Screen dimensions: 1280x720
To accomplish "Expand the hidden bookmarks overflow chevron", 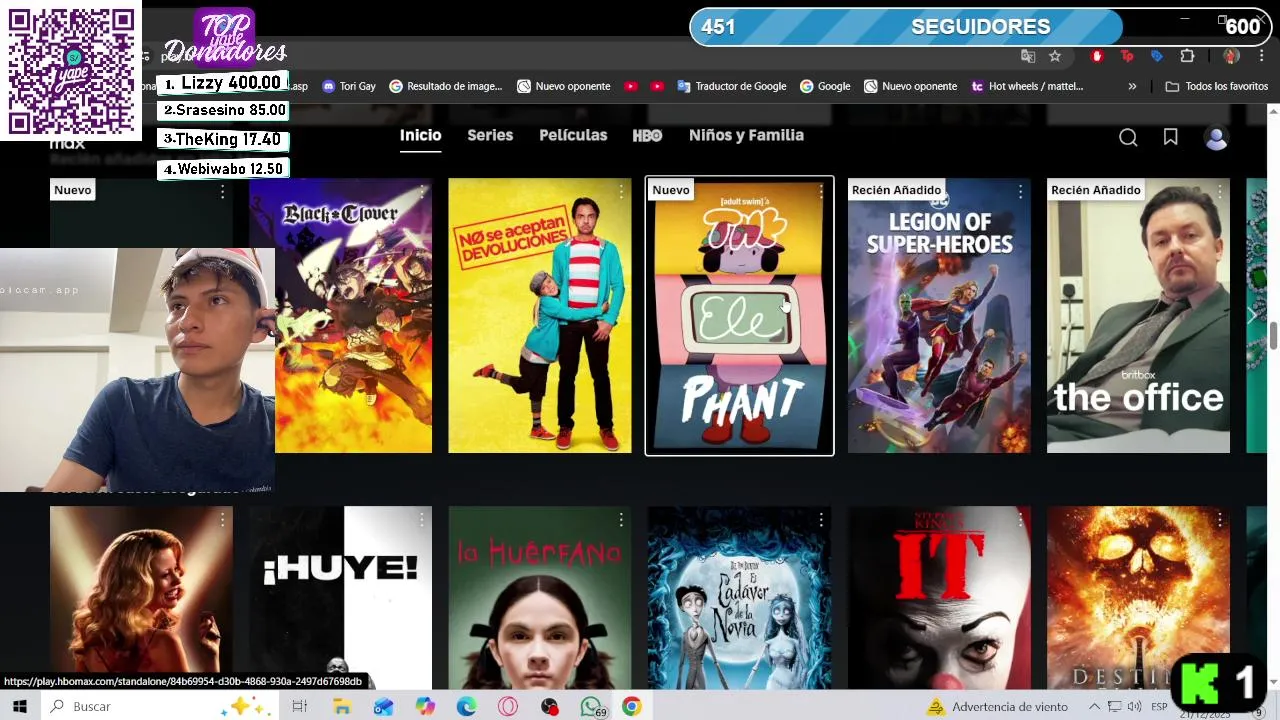I will 1132,86.
